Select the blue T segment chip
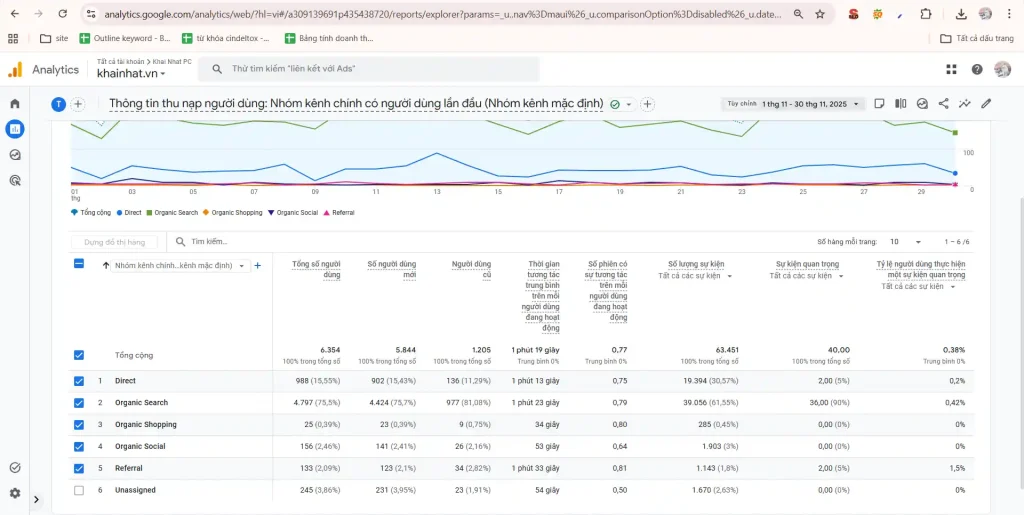Viewport: 1024px width, 515px height. coord(59,104)
